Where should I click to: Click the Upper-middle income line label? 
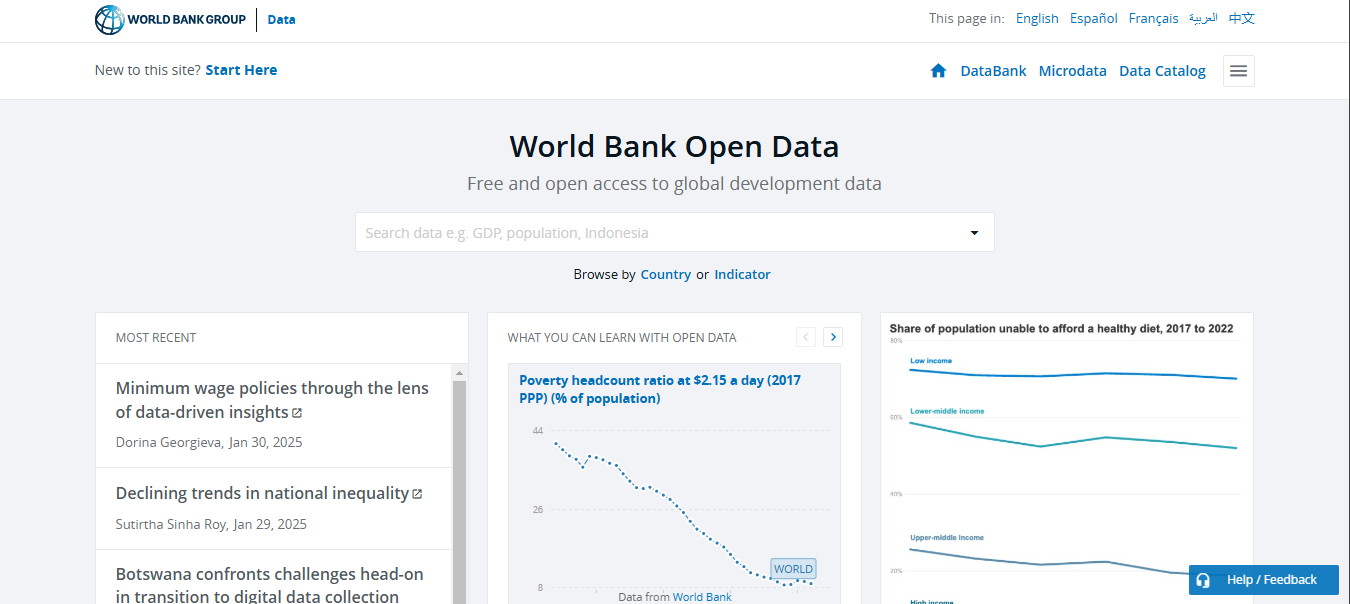[x=947, y=538]
